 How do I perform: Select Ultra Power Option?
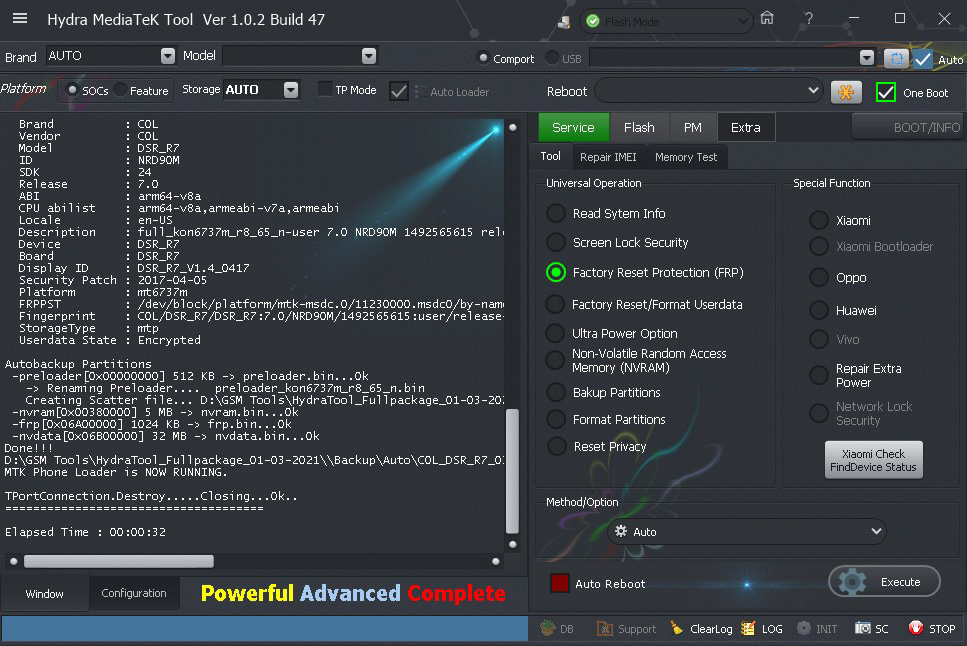(555, 333)
